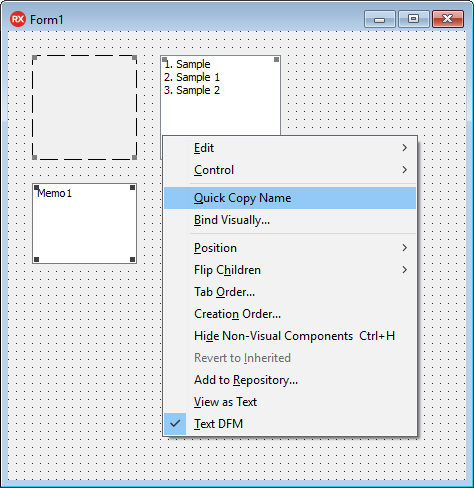Click the RX application icon in title bar
The height and width of the screenshot is (488, 474).
18,19
